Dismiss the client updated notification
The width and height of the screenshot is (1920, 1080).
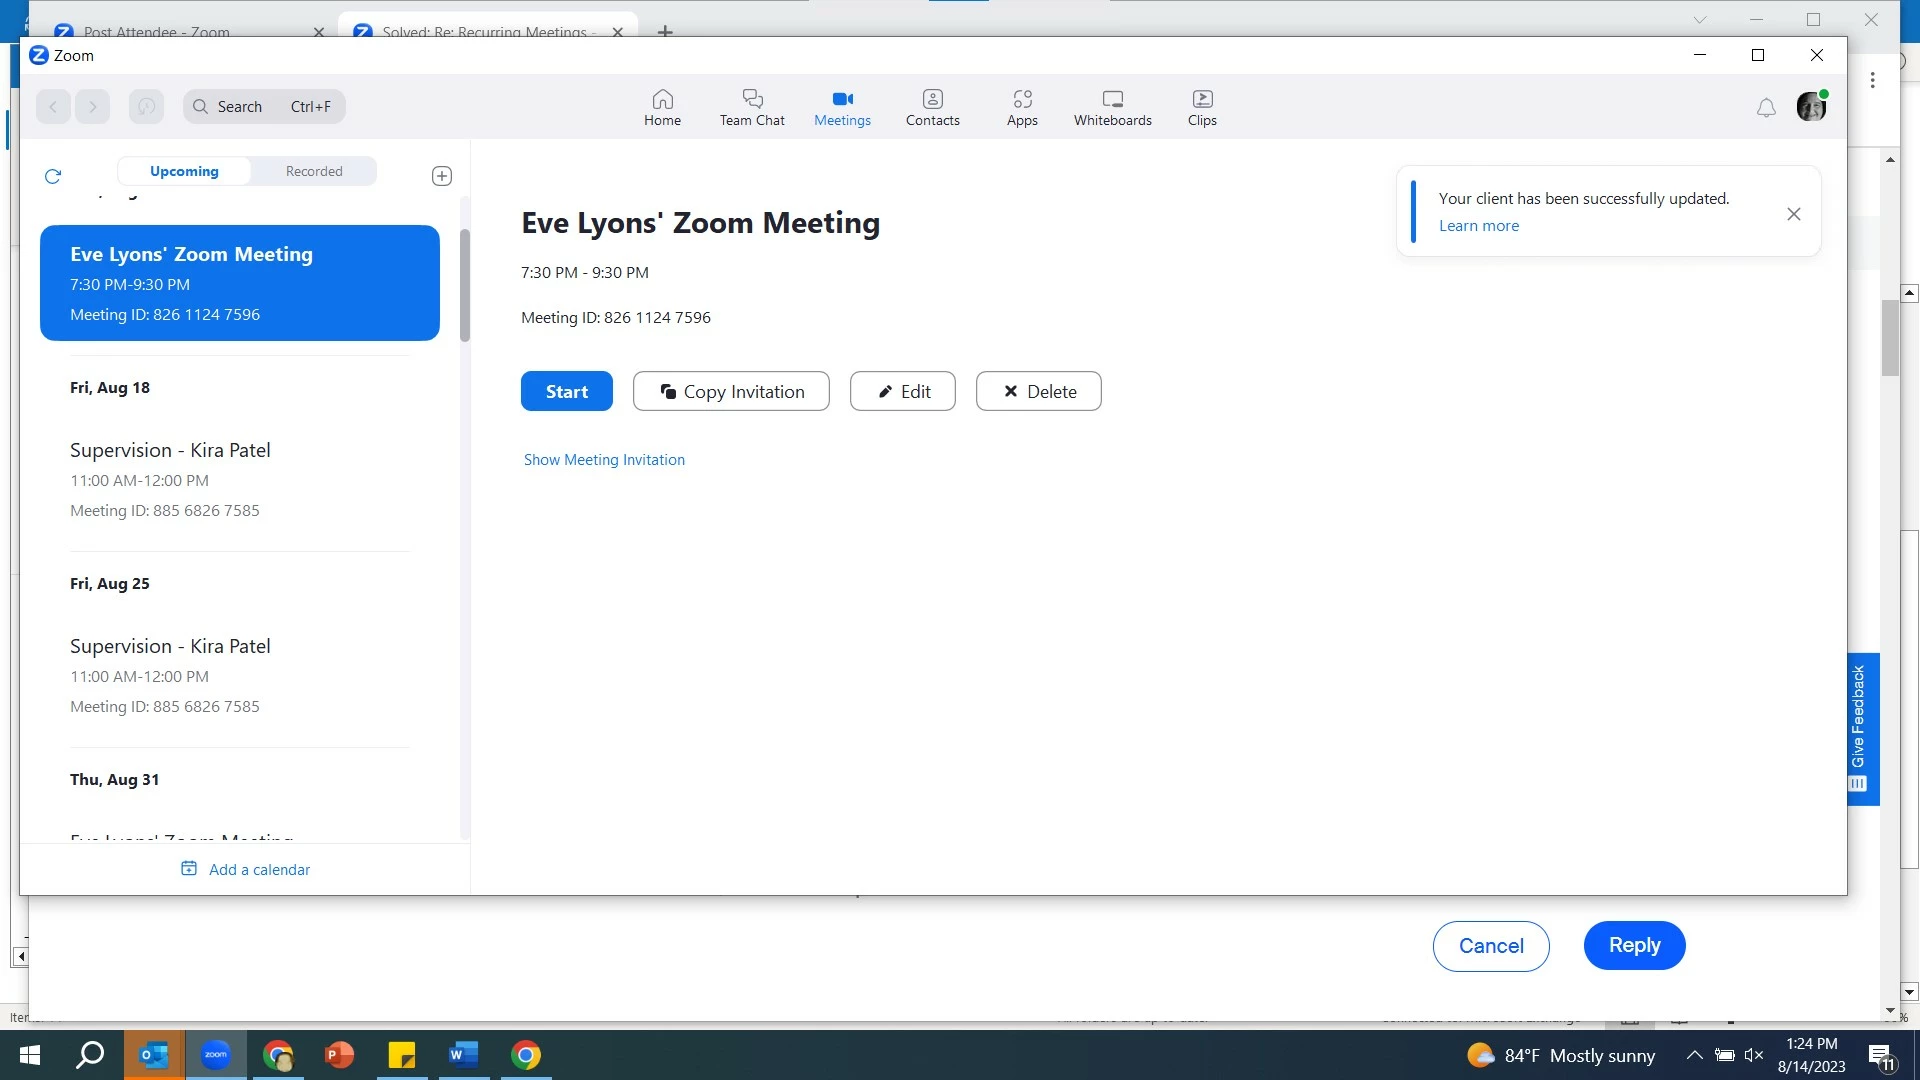coord(1794,213)
